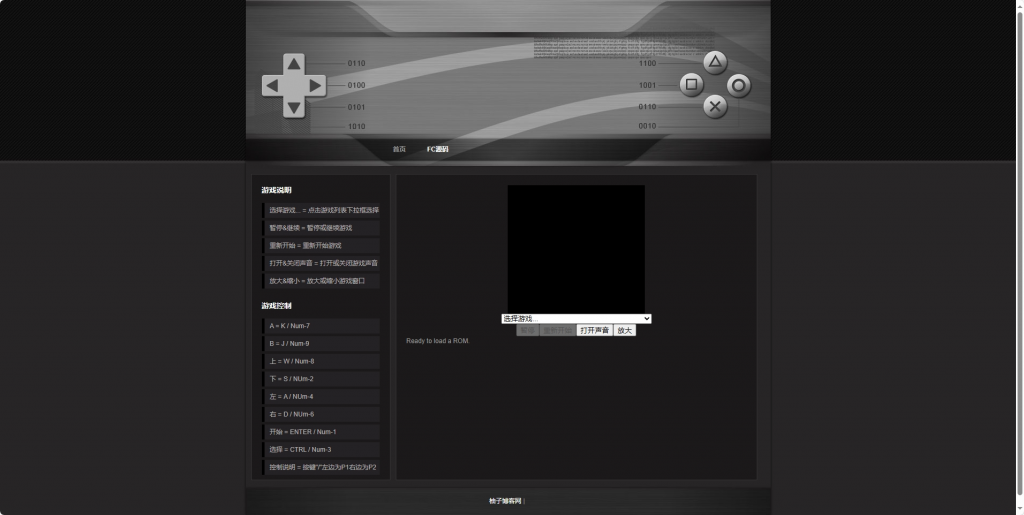Viewport: 1024px width, 515px height.
Task: Toggle sound with 打开声音 button
Action: 594,330
